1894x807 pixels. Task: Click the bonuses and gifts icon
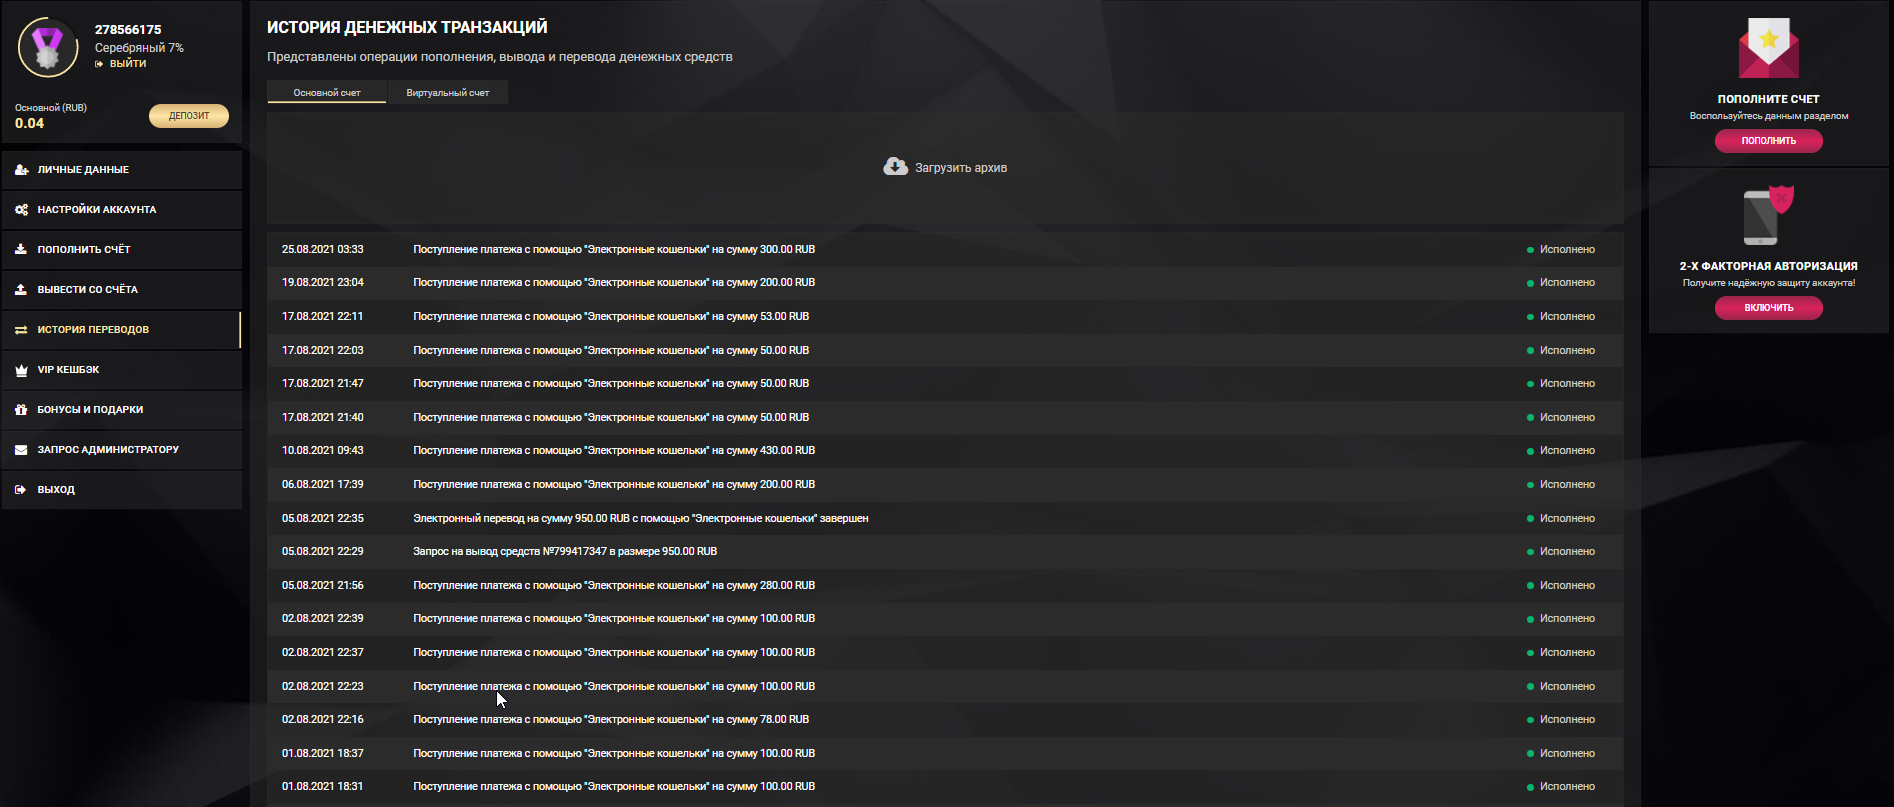[x=21, y=410]
